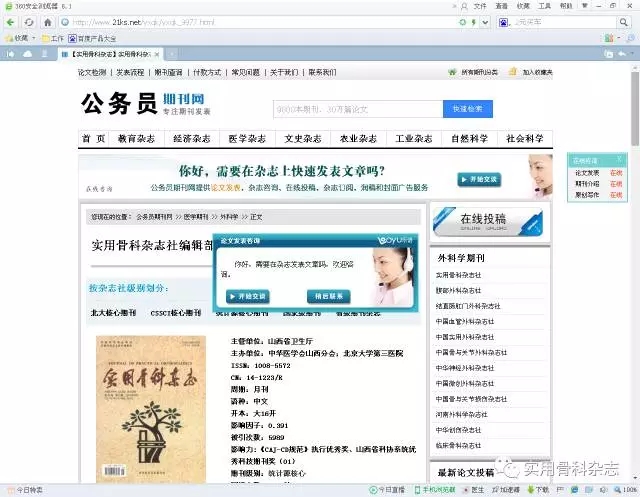Image resolution: width=640 pixels, height=497 pixels.
Task: Open the 工具 menu
Action: pos(544,6)
